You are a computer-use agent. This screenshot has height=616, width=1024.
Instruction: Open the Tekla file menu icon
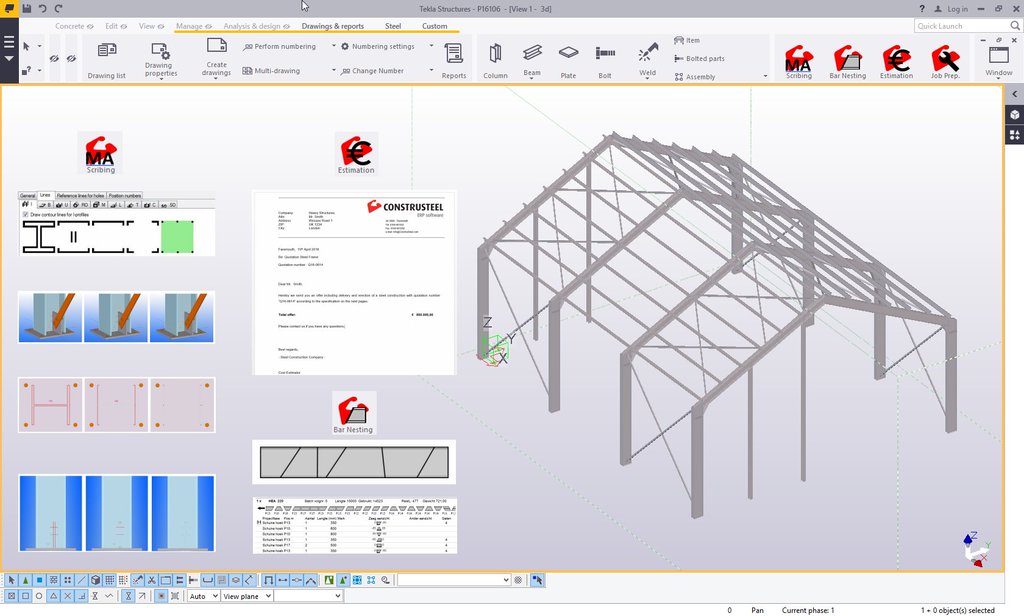coord(9,8)
